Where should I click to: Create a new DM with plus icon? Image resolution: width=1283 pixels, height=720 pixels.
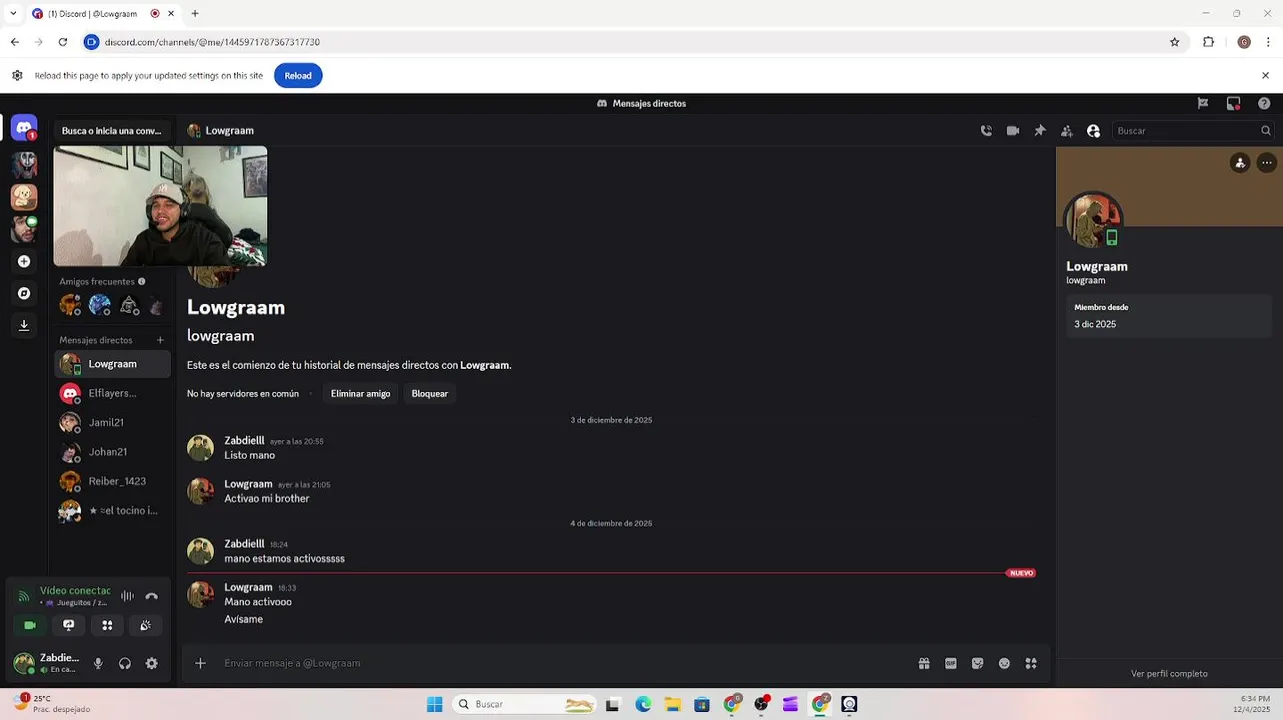pyautogui.click(x=160, y=340)
